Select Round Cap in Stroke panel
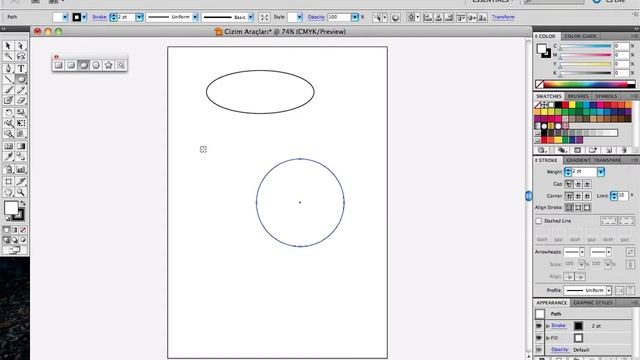The image size is (640, 360). click(578, 184)
